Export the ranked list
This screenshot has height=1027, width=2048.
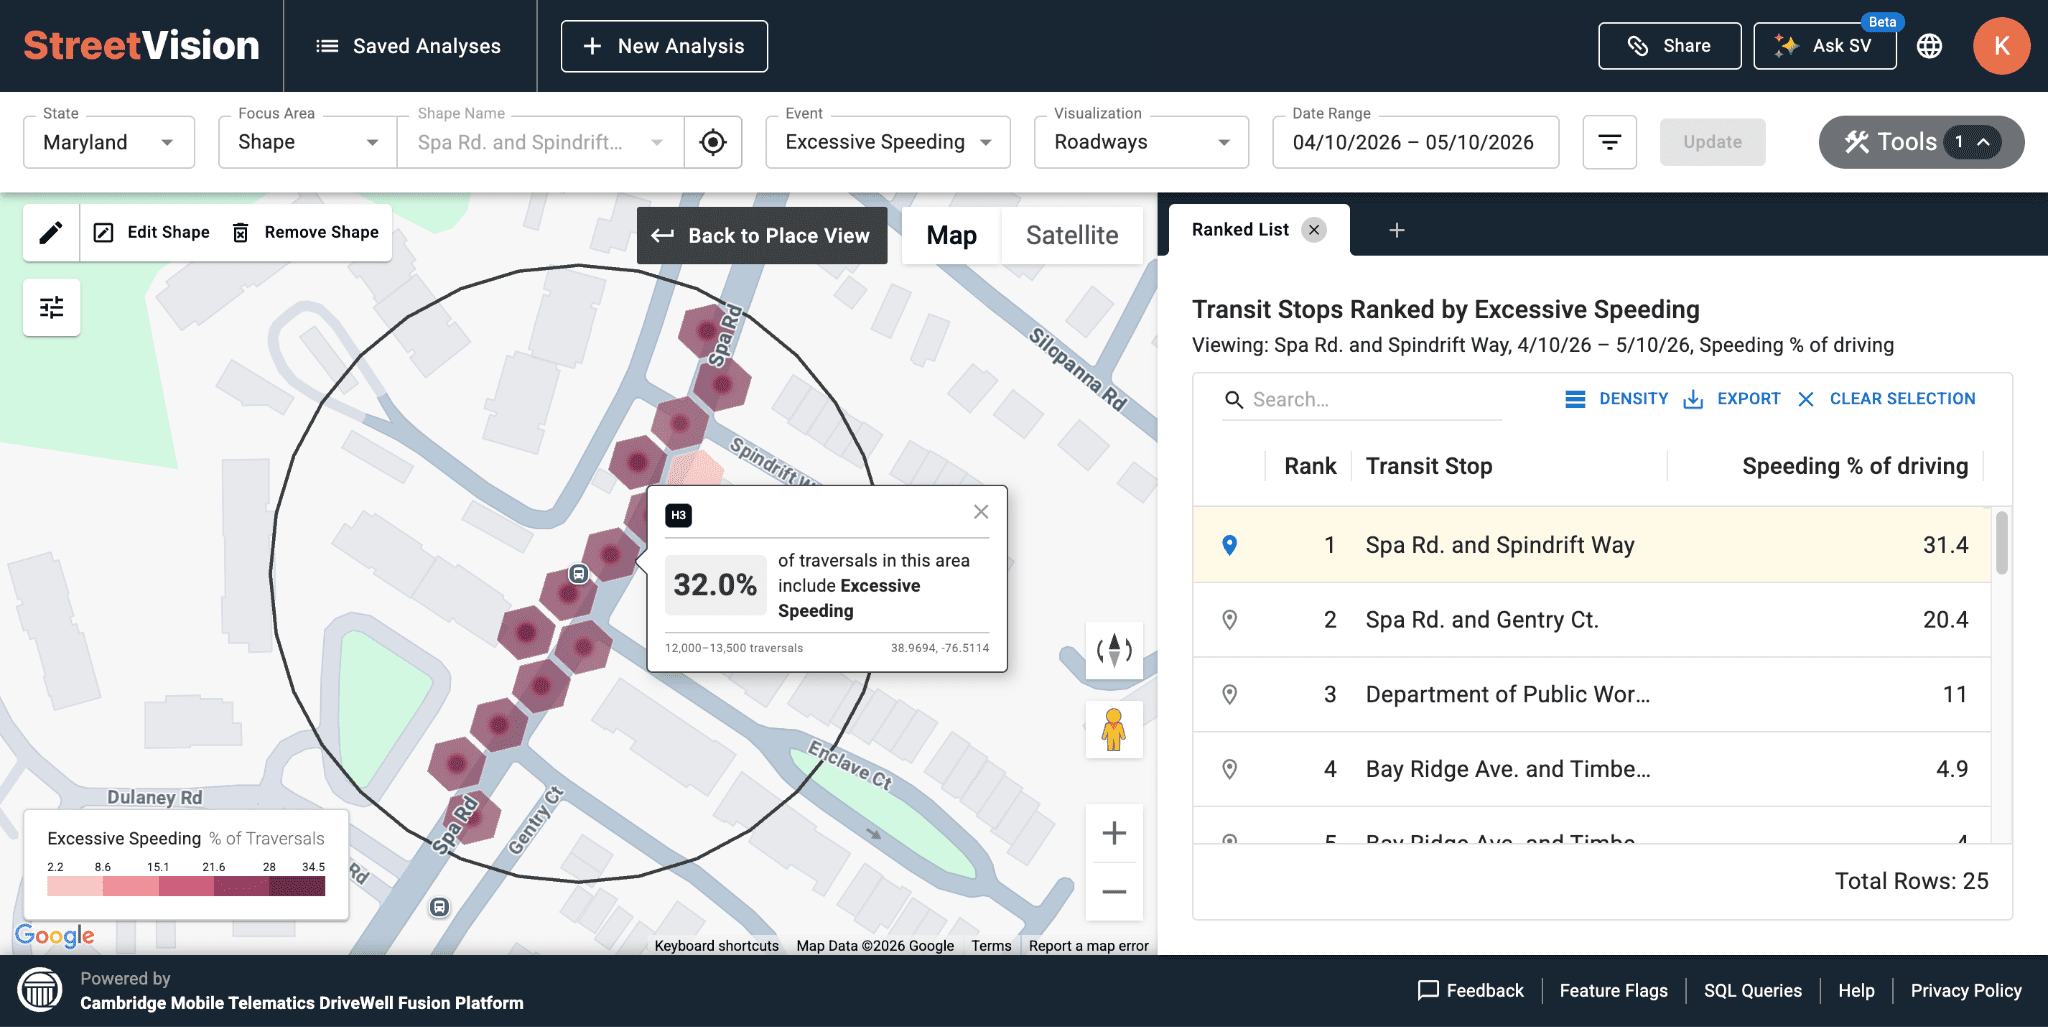1732,399
